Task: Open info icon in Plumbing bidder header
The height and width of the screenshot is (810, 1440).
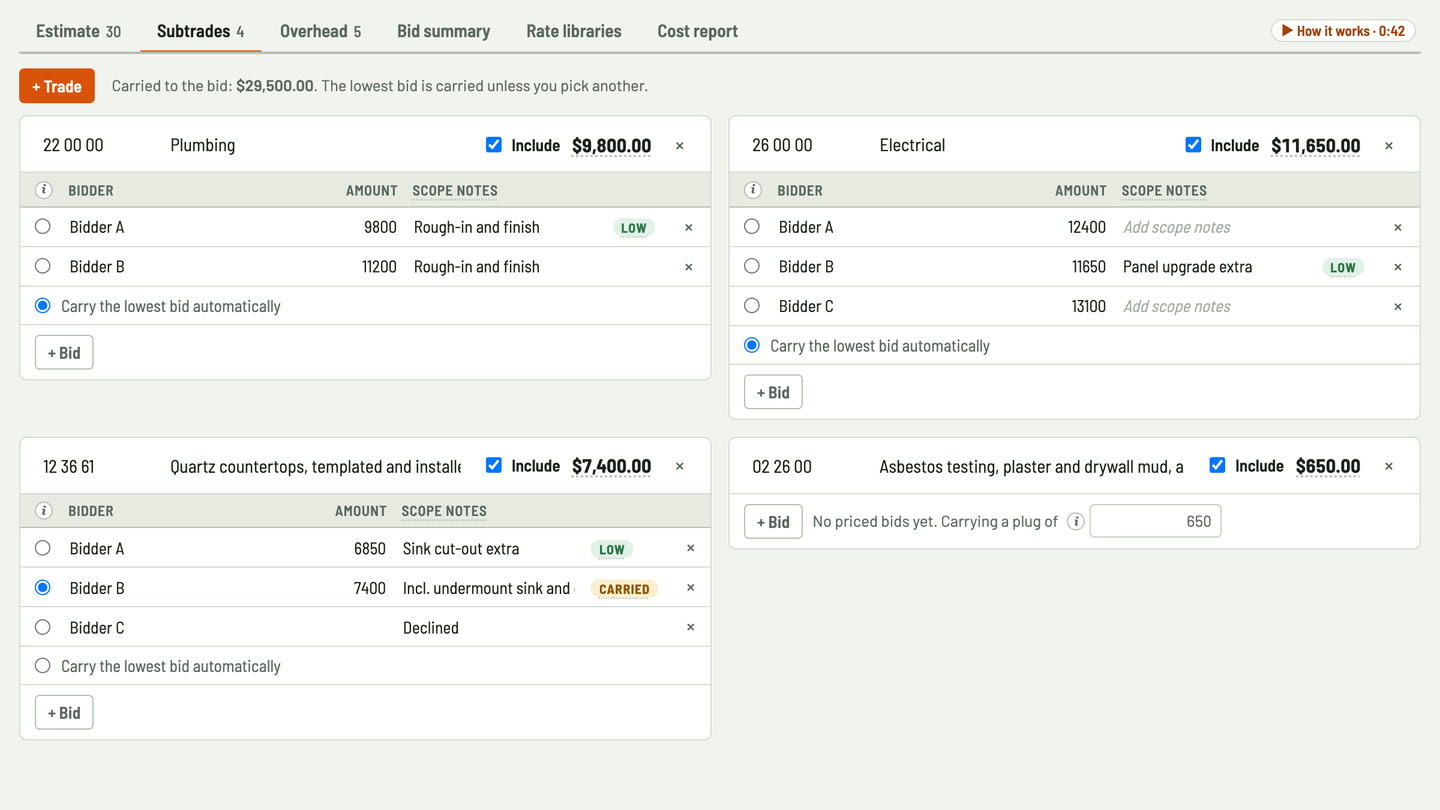Action: pos(44,190)
